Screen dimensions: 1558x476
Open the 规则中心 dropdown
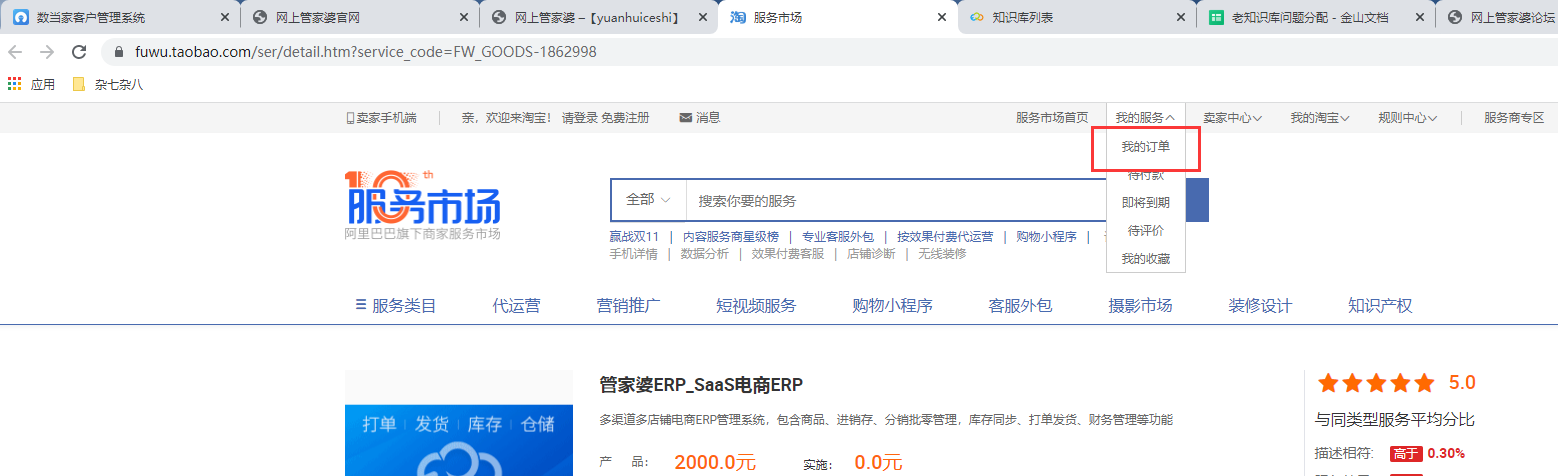1407,118
